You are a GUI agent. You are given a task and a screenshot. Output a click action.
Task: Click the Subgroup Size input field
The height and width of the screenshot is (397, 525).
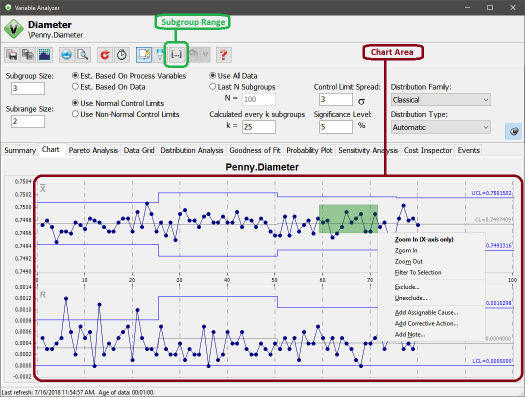(28, 88)
